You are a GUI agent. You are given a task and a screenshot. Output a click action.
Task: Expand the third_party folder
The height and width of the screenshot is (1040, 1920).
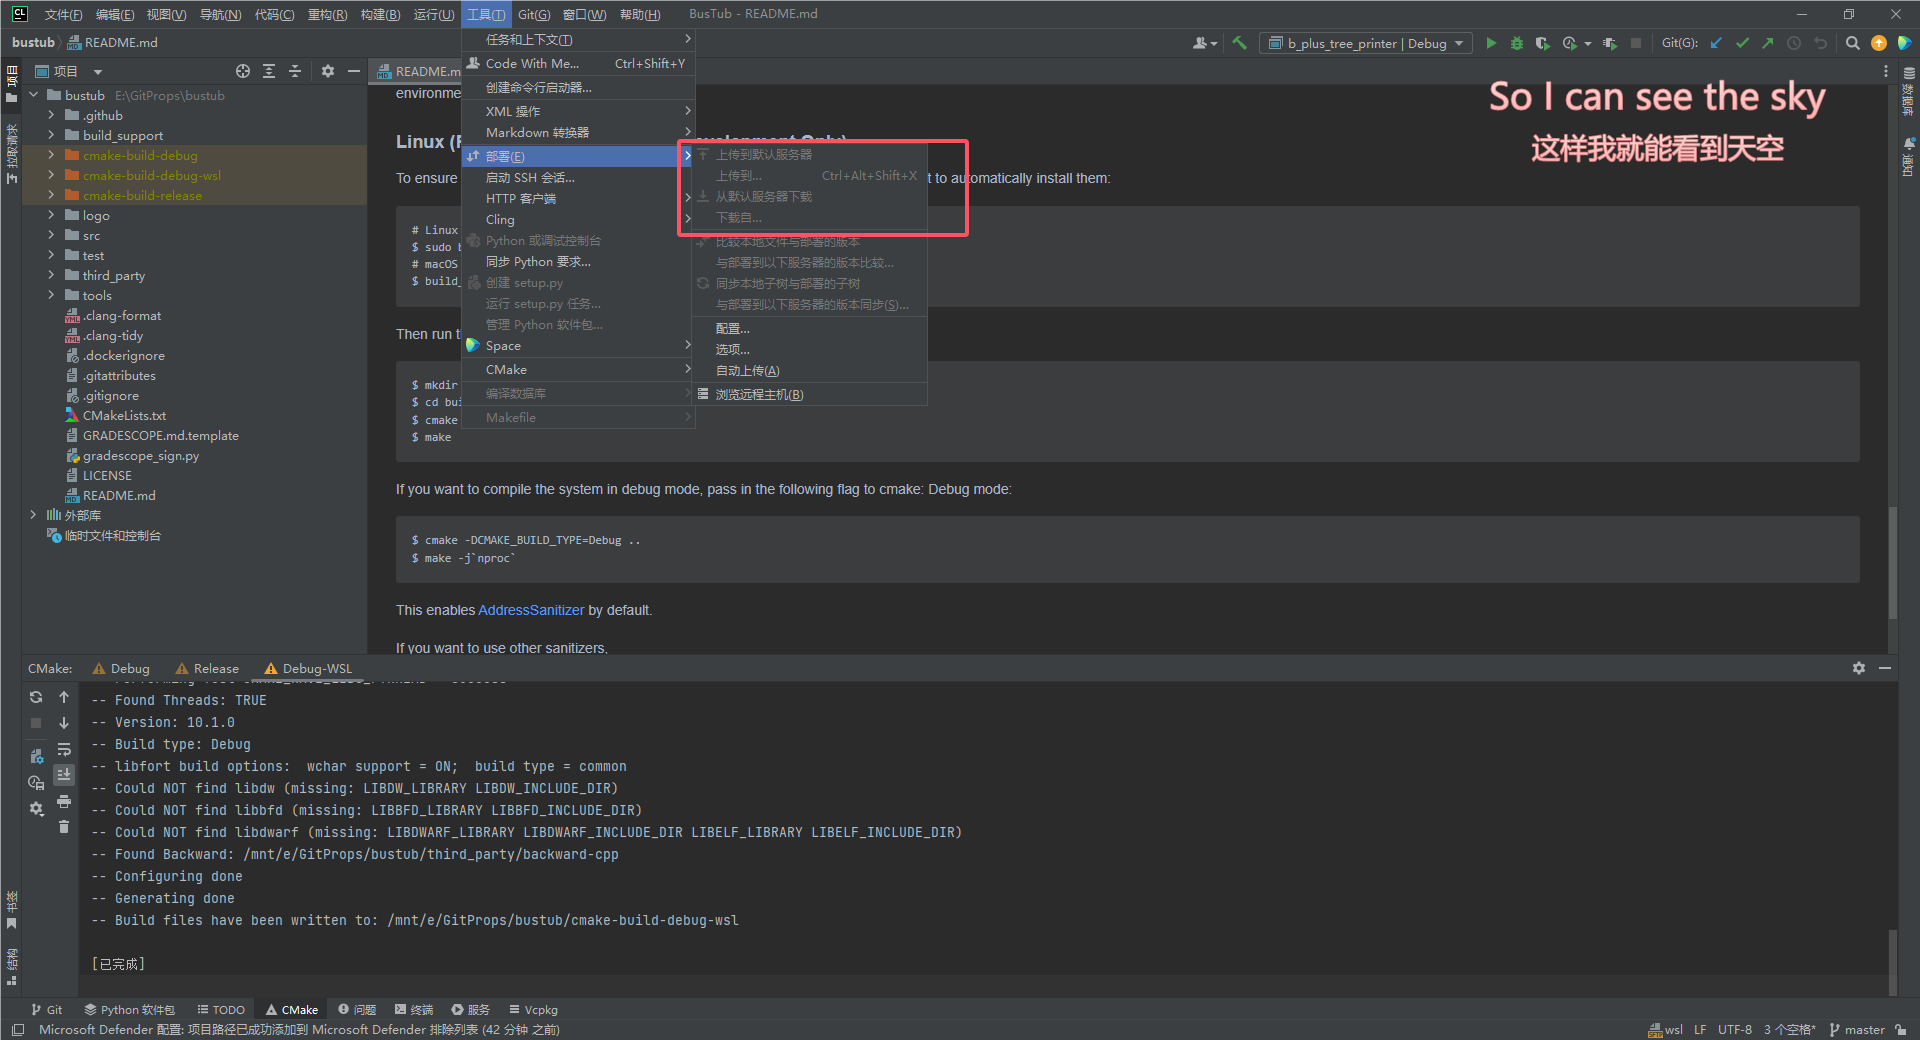pos(51,275)
